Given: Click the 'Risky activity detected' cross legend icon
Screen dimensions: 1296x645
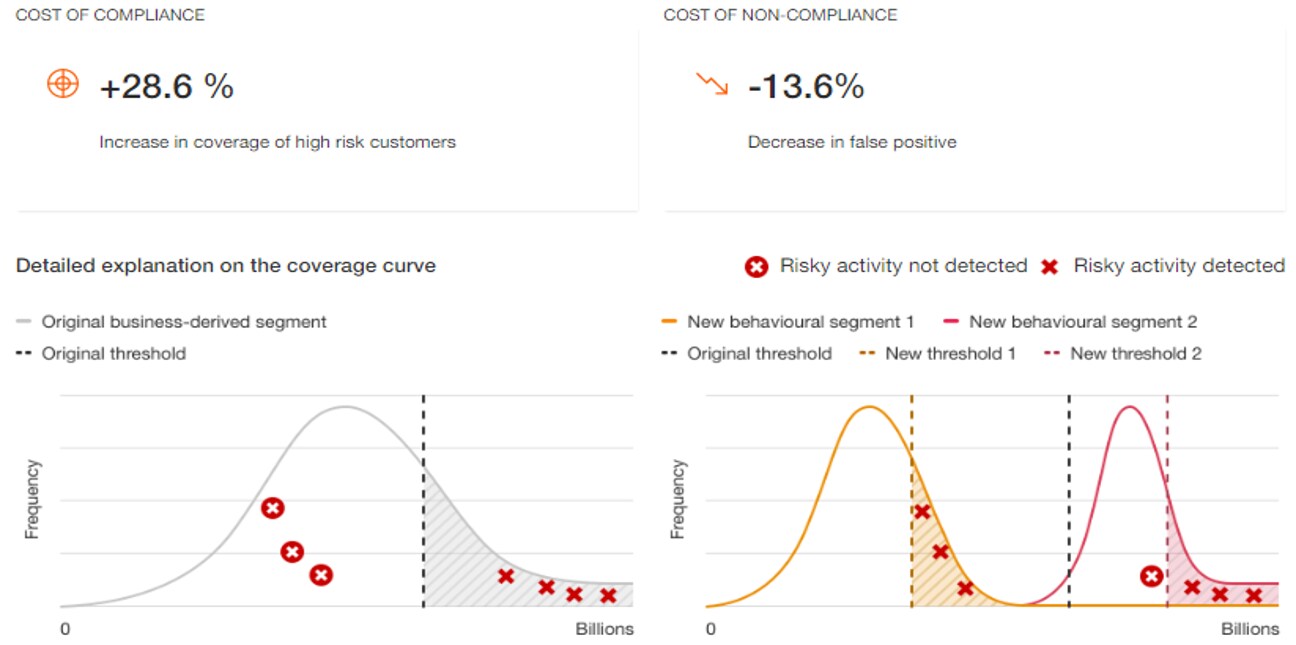Looking at the screenshot, I should [x=1049, y=266].
